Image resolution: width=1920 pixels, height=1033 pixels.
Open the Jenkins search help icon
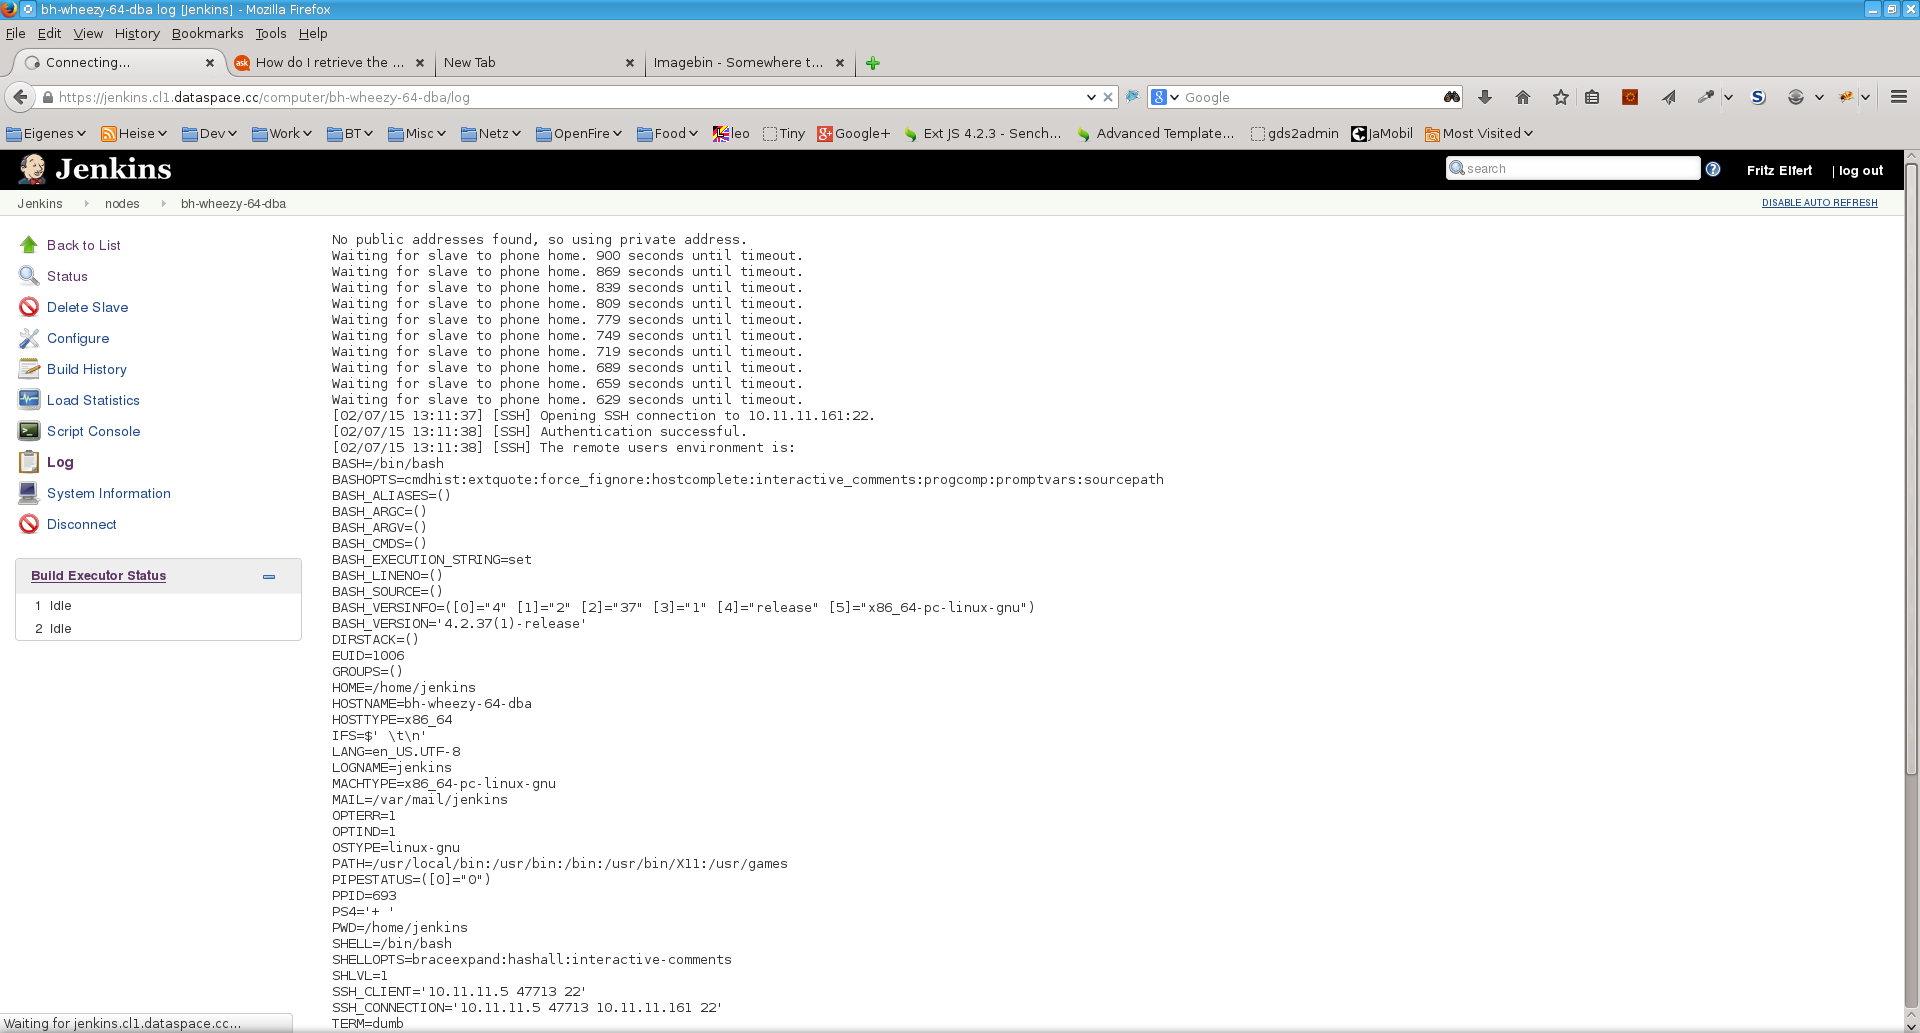coord(1713,169)
